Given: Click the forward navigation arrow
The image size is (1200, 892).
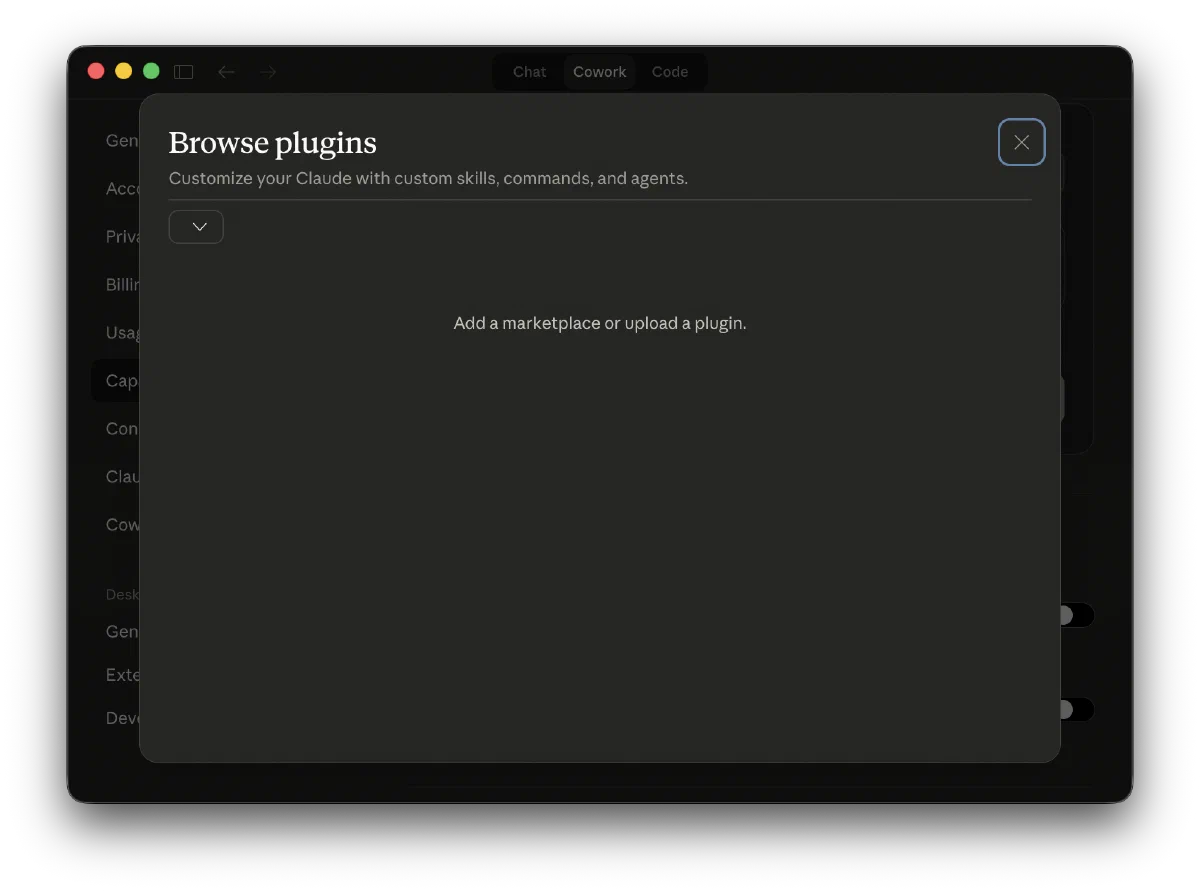Looking at the screenshot, I should pyautogui.click(x=267, y=71).
